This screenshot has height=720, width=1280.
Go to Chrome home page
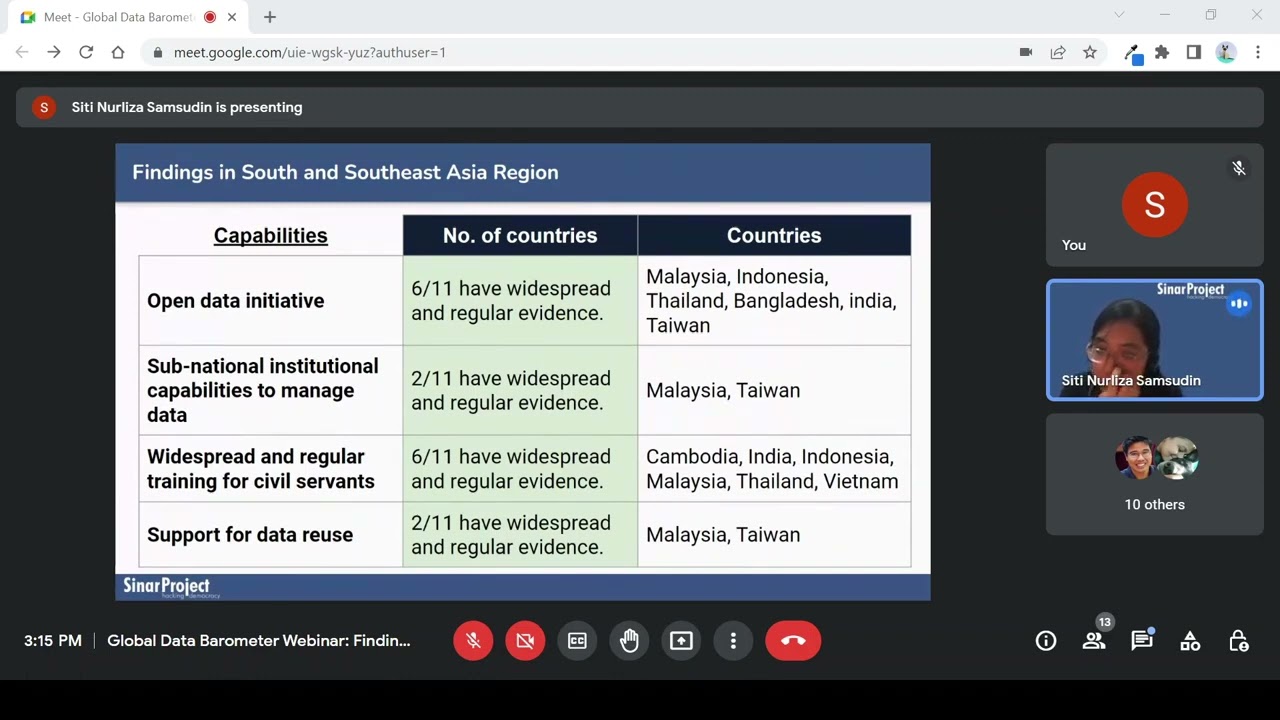pos(118,52)
